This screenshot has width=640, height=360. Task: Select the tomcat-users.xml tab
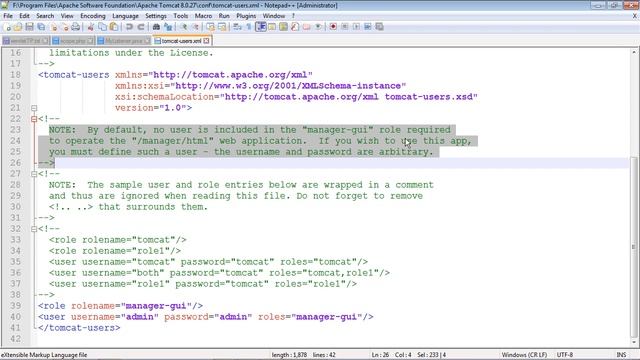(182, 41)
